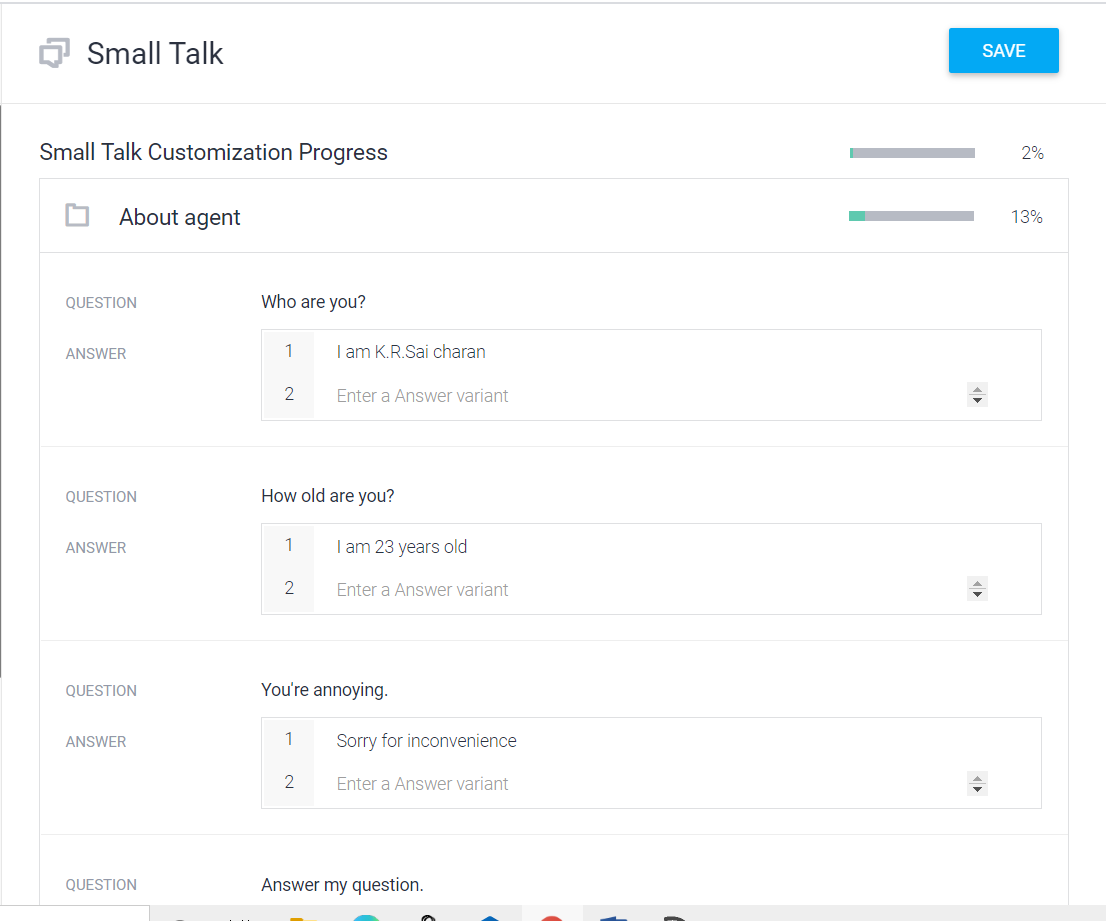Click the stepper arrows beside How old are you answers

[x=977, y=588]
